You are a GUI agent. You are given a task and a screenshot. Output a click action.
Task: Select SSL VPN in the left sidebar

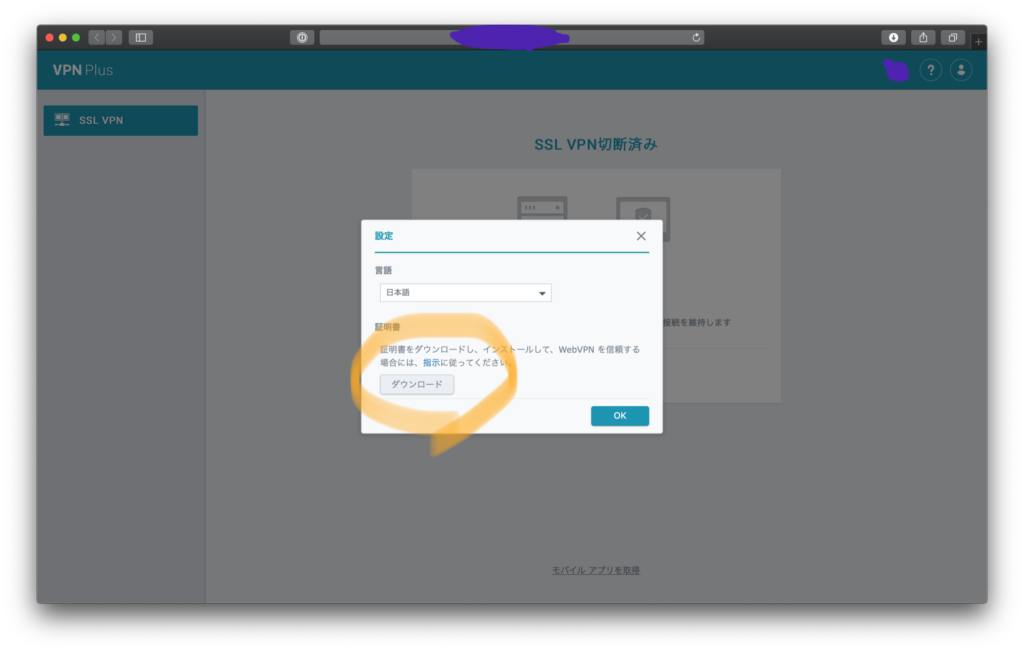tap(120, 120)
